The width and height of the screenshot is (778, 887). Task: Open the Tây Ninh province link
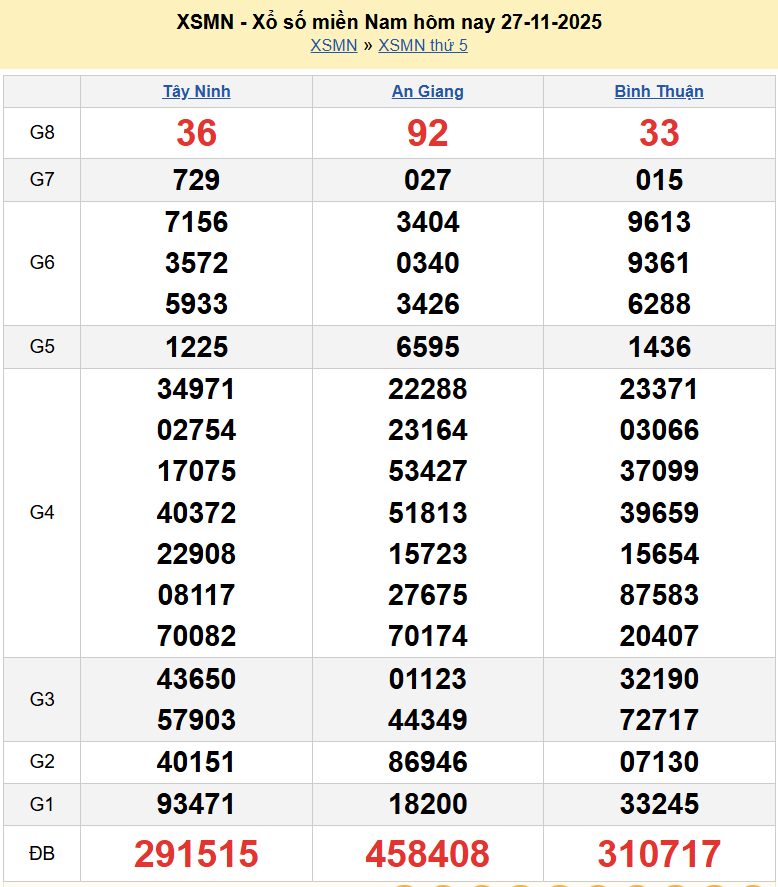coord(196,91)
